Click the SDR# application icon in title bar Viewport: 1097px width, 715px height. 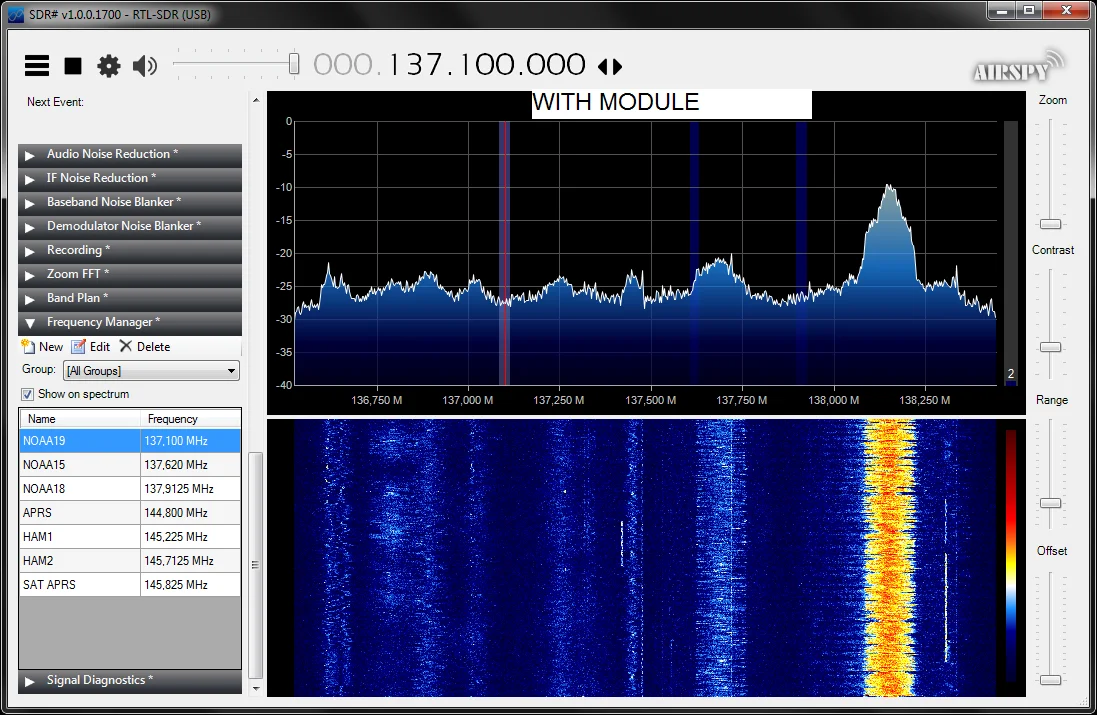pyautogui.click(x=16, y=14)
